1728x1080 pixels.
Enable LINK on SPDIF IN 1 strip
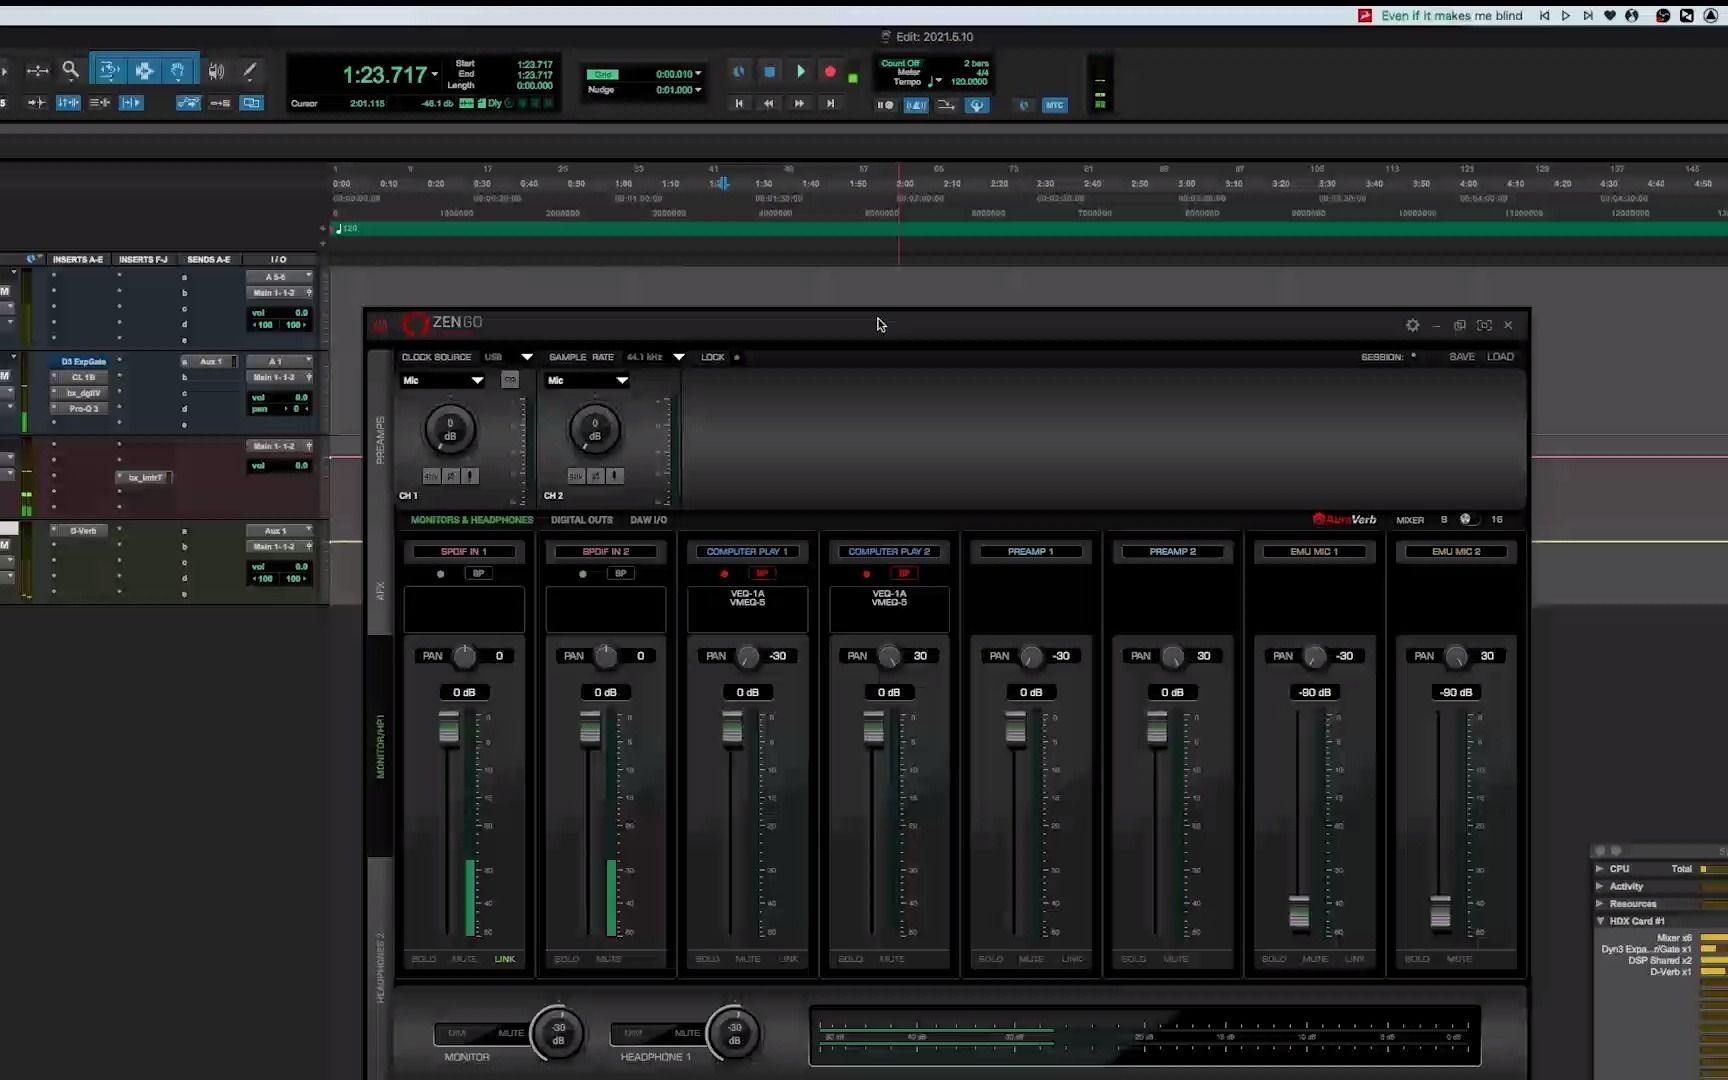click(x=505, y=959)
